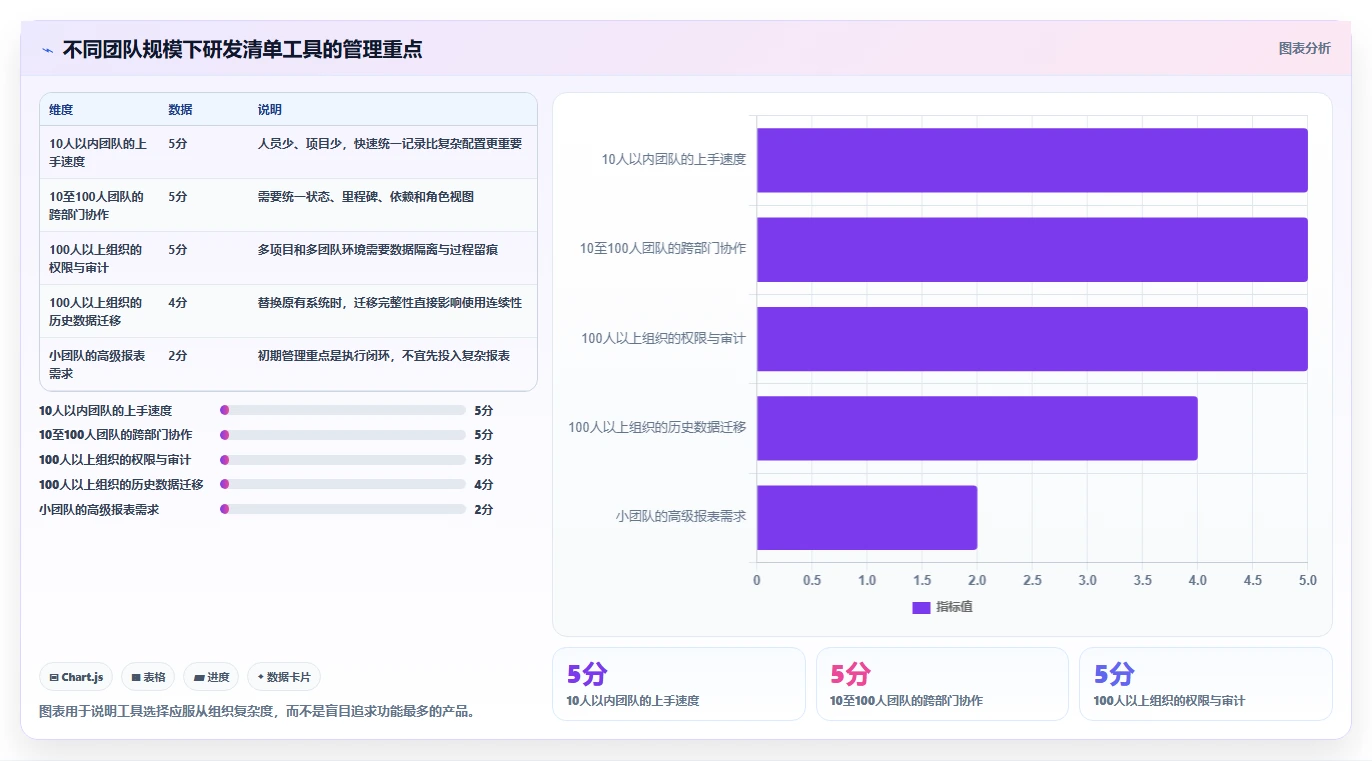Click progress label 小团队的高级报表需求
This screenshot has height=761, width=1372.
click(x=99, y=509)
